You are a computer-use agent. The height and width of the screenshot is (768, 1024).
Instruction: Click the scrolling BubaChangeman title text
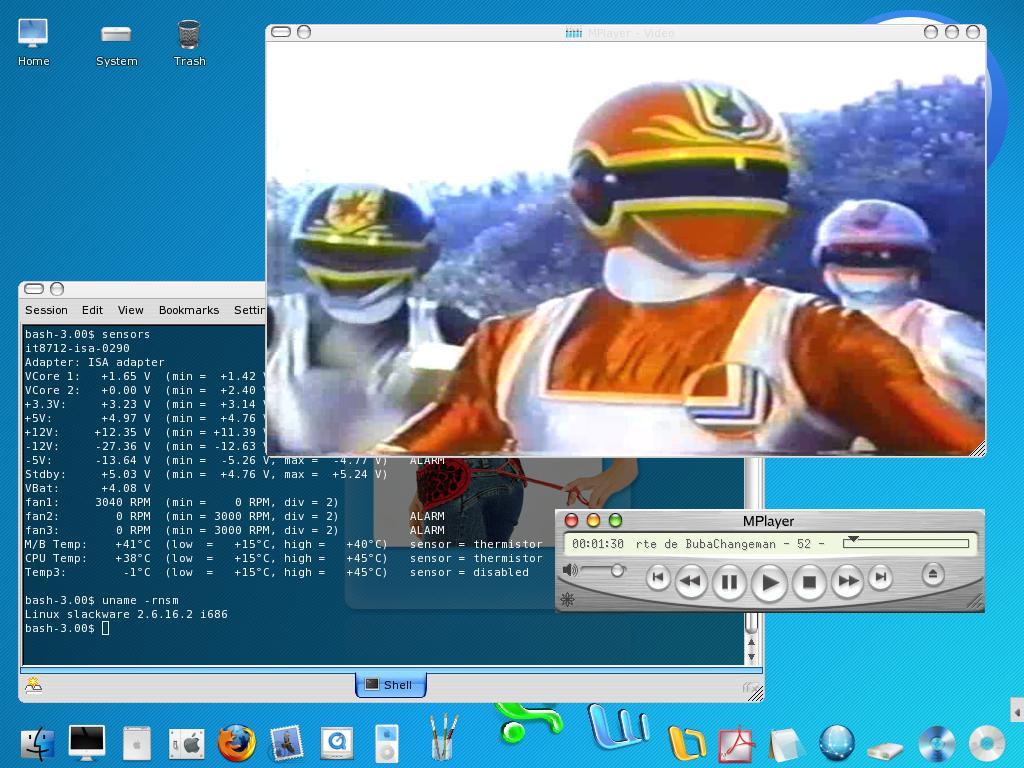tap(730, 544)
